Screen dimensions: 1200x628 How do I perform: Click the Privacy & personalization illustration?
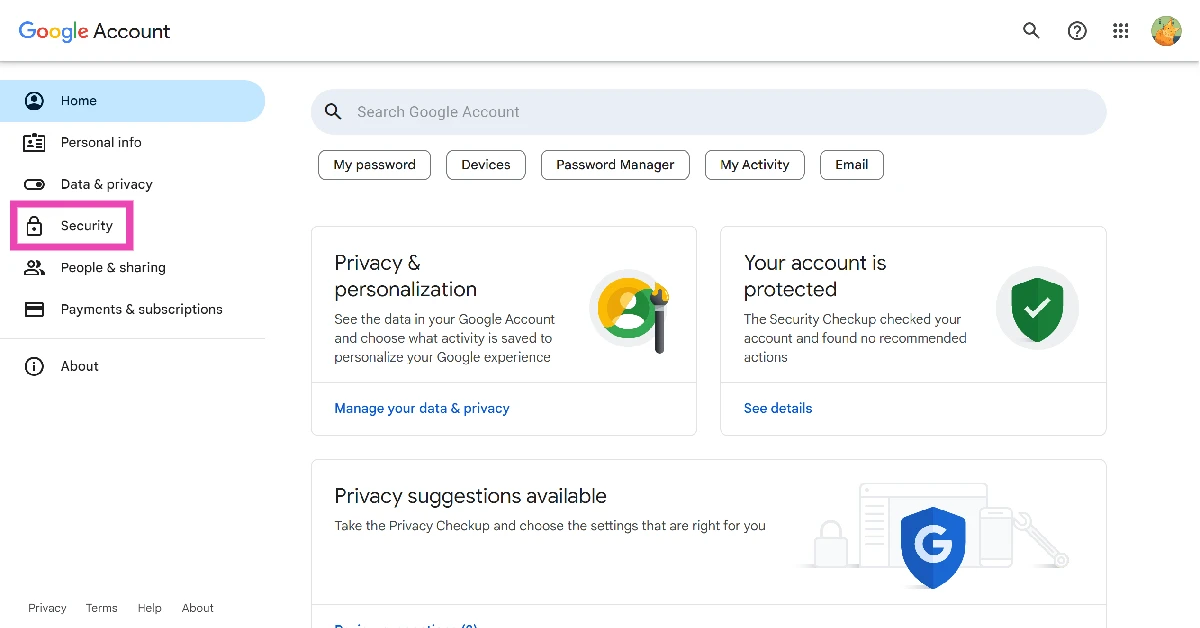click(629, 312)
